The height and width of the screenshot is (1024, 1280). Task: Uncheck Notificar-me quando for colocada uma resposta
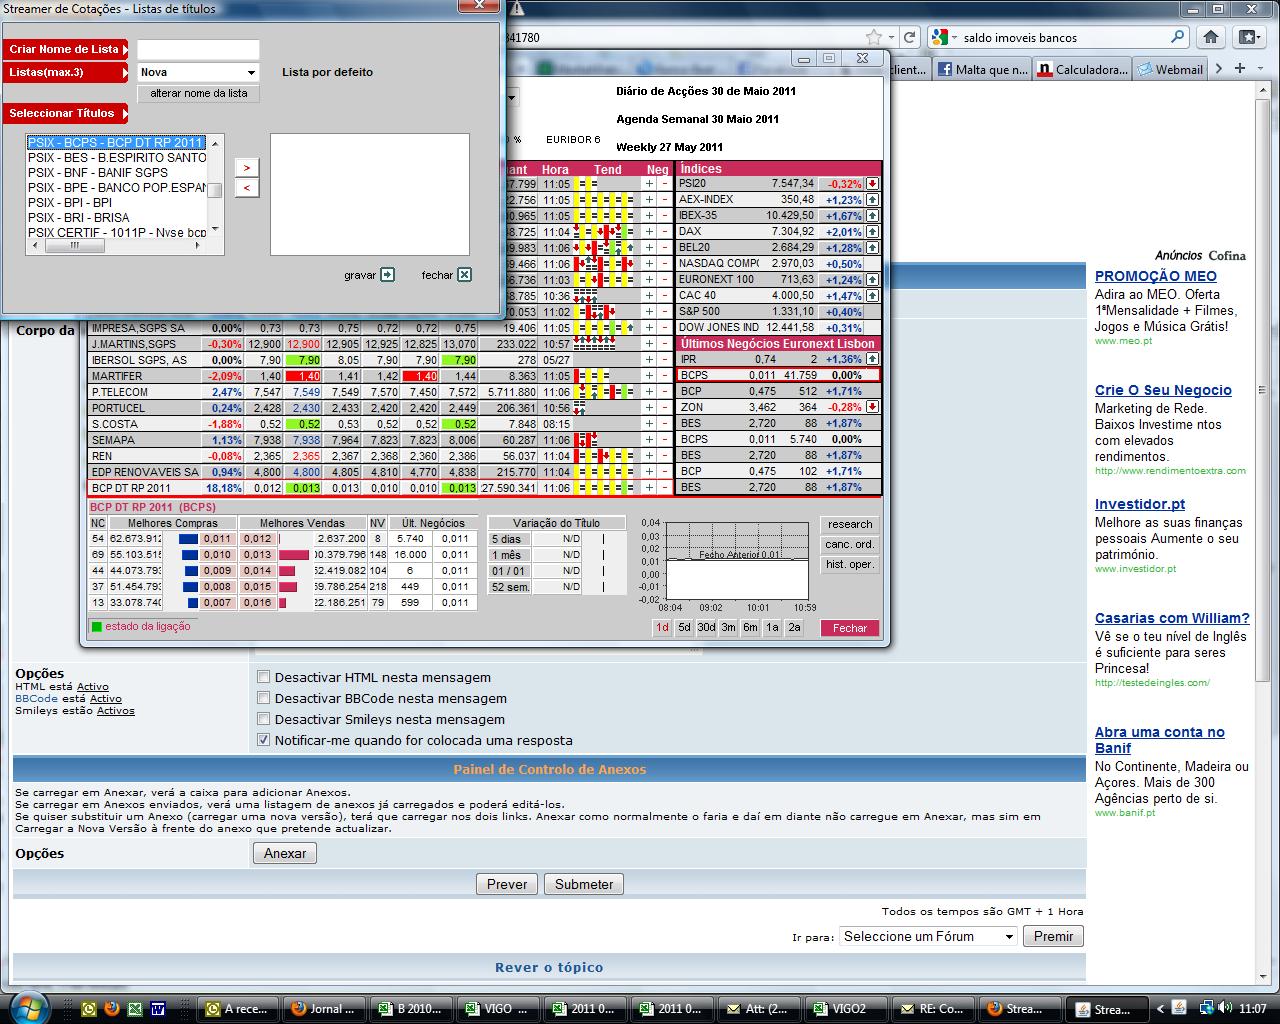(264, 740)
